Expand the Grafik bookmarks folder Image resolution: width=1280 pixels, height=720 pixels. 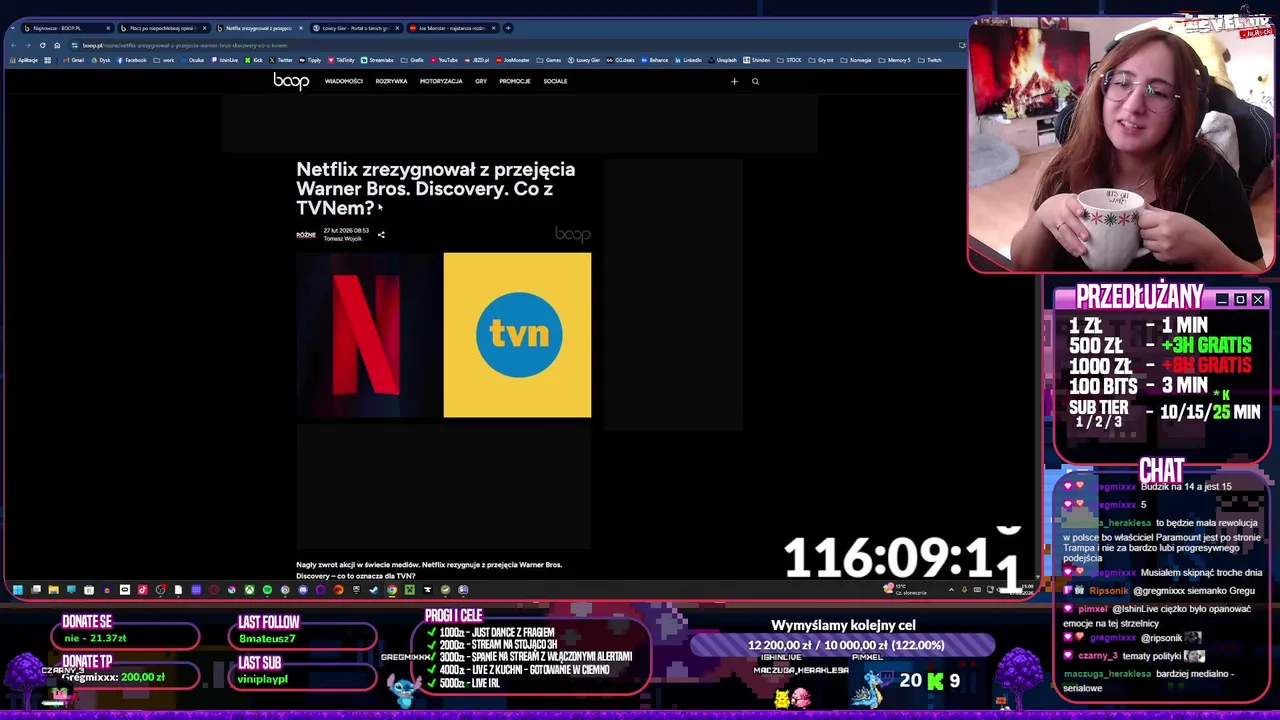pos(413,60)
